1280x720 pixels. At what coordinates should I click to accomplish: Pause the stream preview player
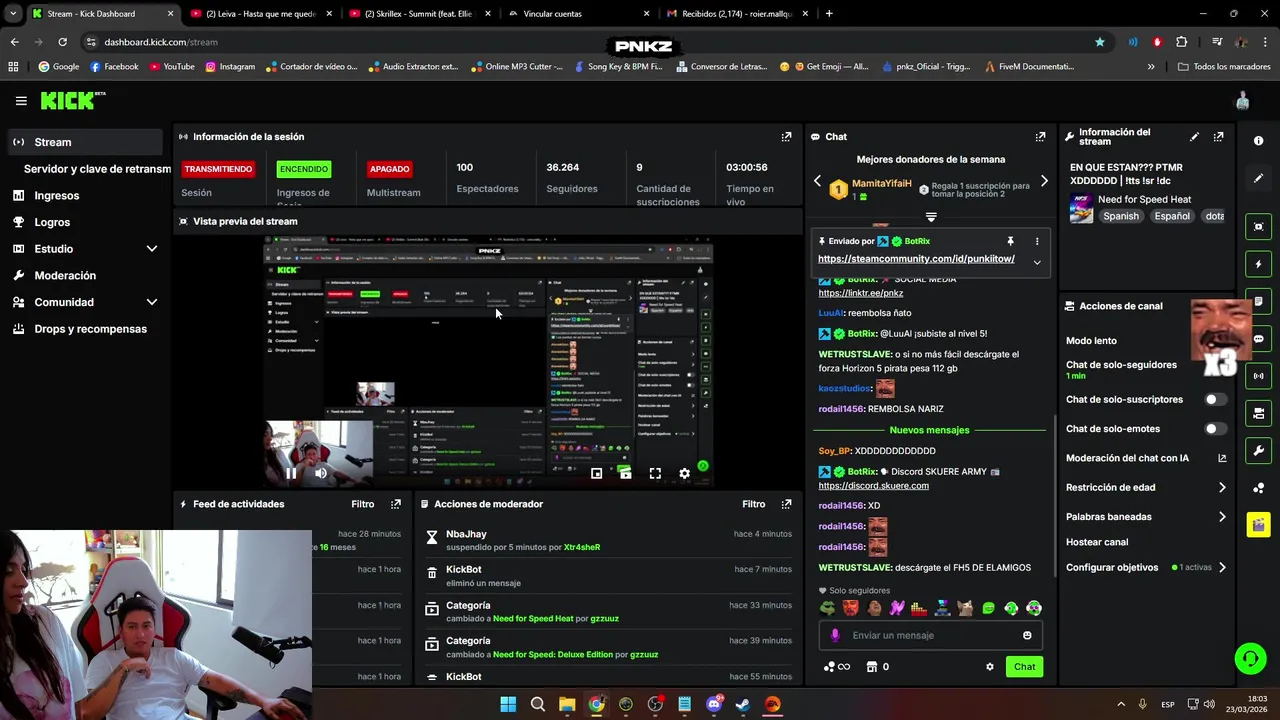[291, 474]
